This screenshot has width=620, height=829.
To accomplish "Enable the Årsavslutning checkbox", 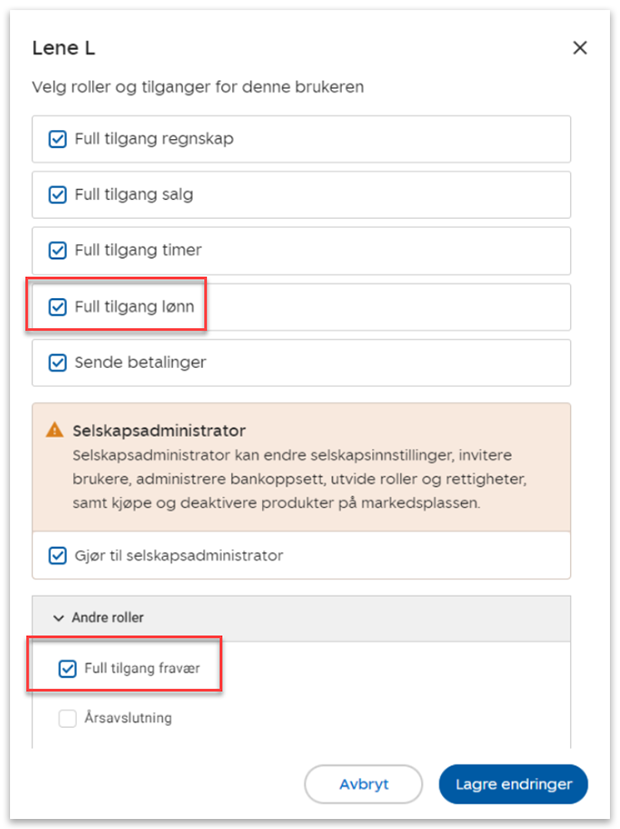I will pos(67,719).
